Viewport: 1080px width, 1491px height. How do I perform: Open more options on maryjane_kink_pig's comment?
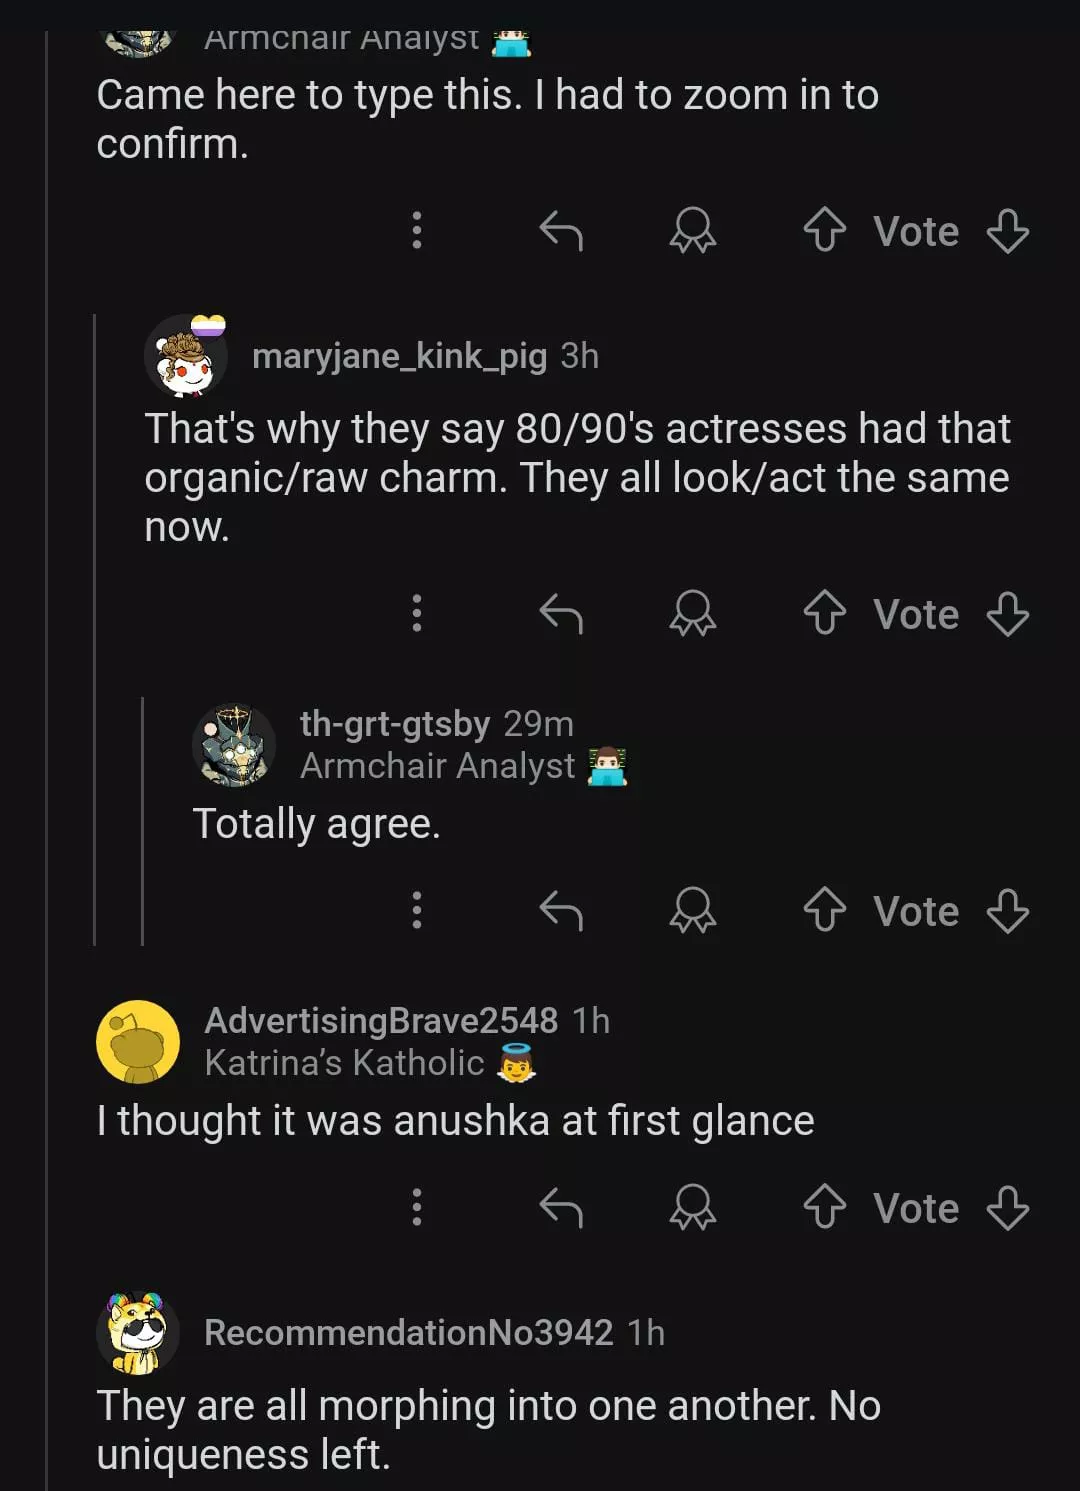coord(417,613)
